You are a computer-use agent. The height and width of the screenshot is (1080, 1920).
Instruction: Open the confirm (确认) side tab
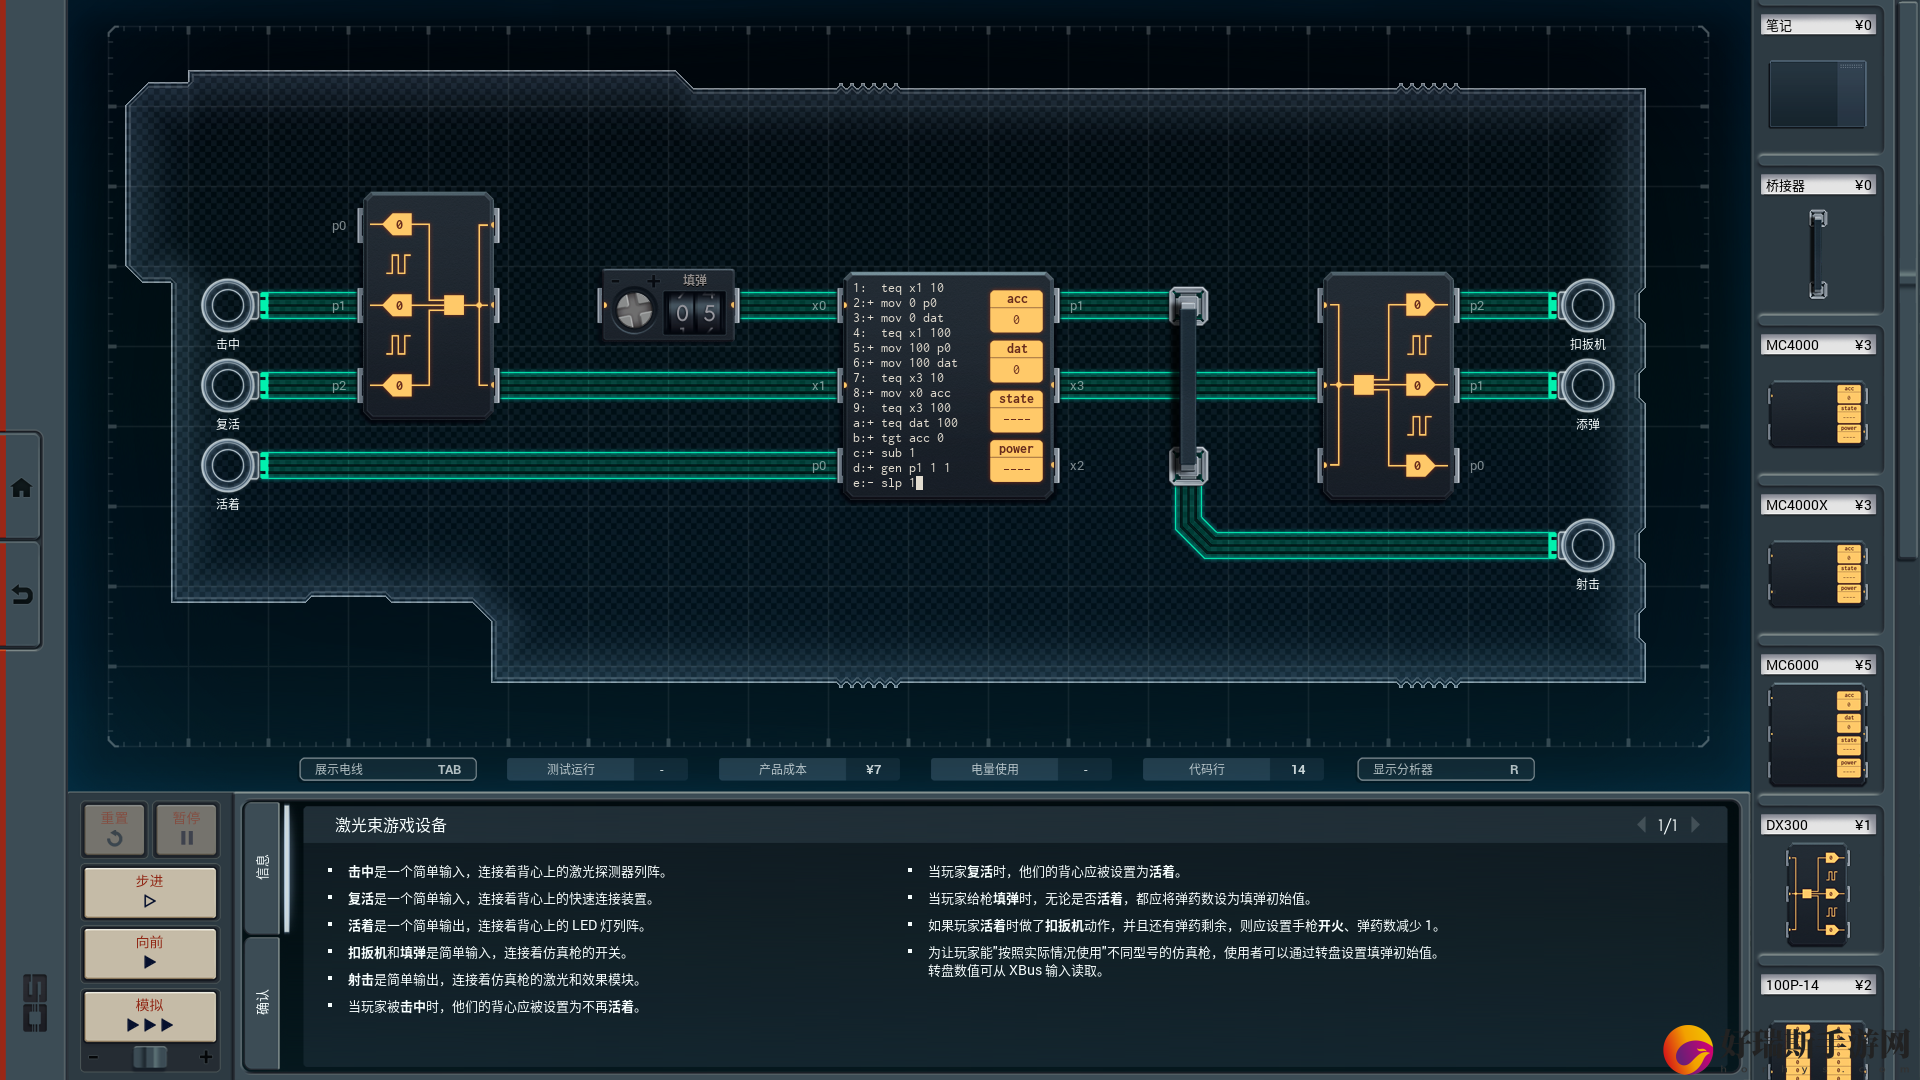point(263,1002)
